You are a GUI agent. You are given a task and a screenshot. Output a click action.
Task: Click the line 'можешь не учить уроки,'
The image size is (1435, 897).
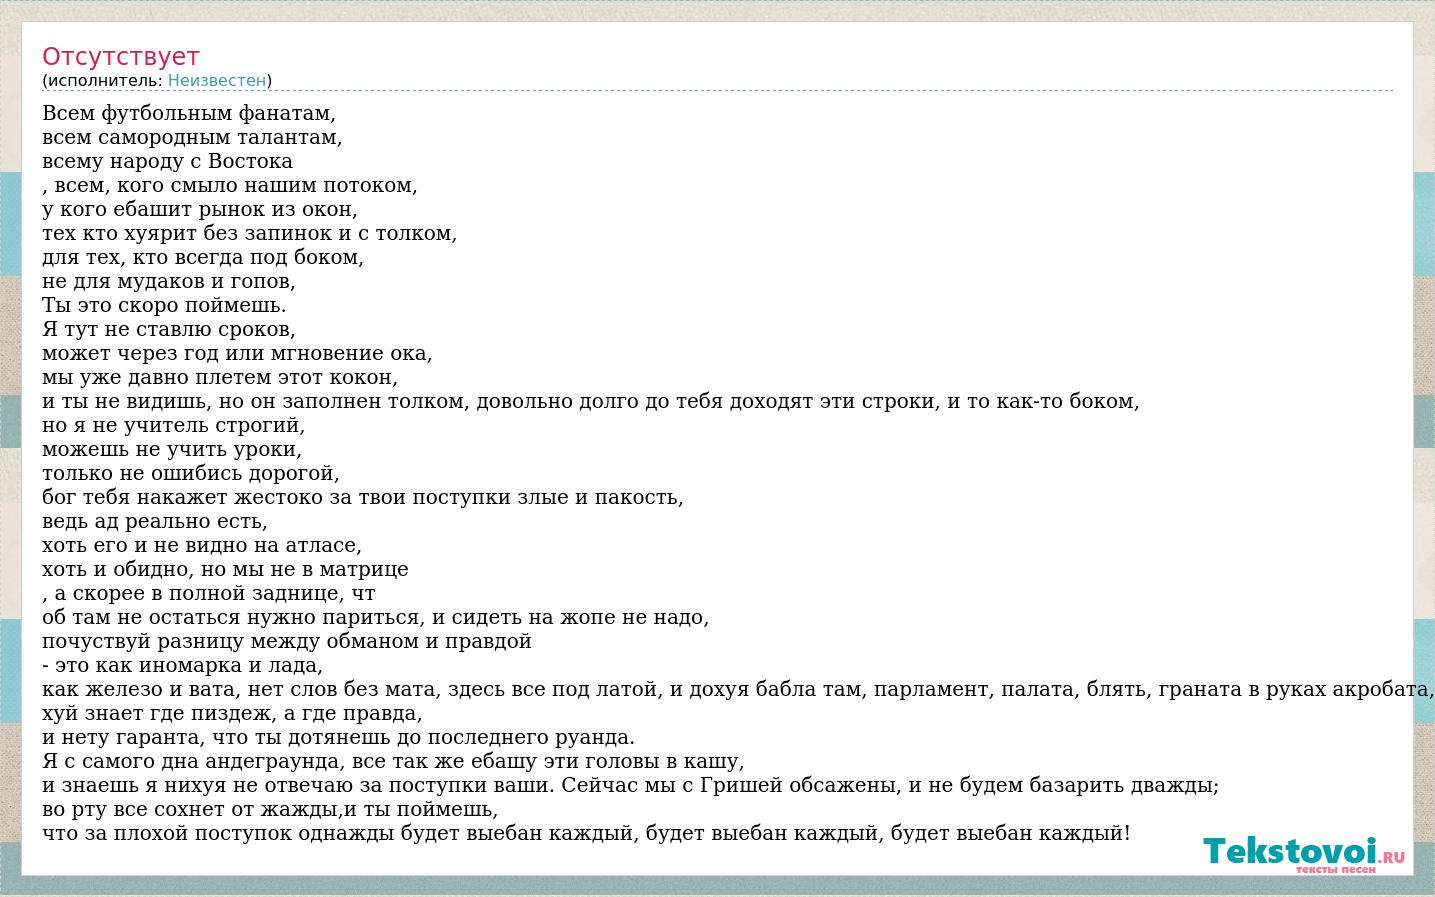coord(172,449)
